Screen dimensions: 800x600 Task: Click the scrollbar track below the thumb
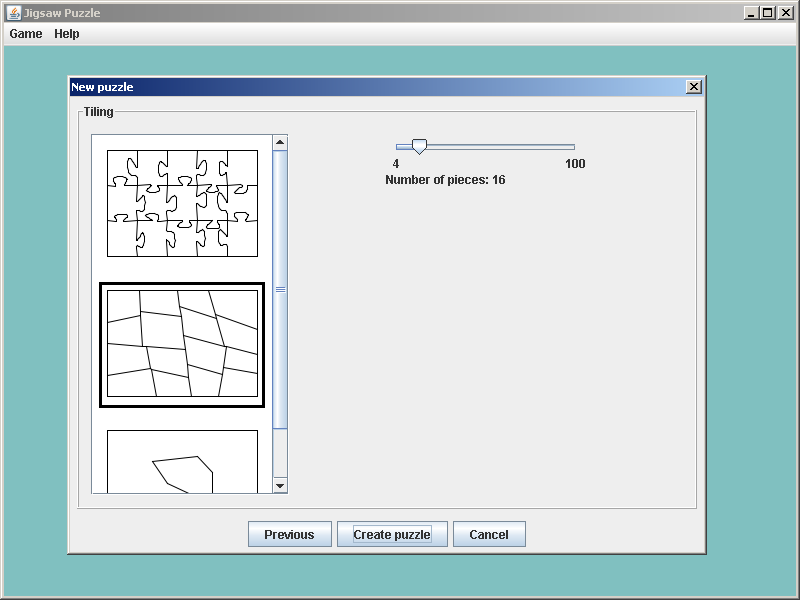pos(280,453)
